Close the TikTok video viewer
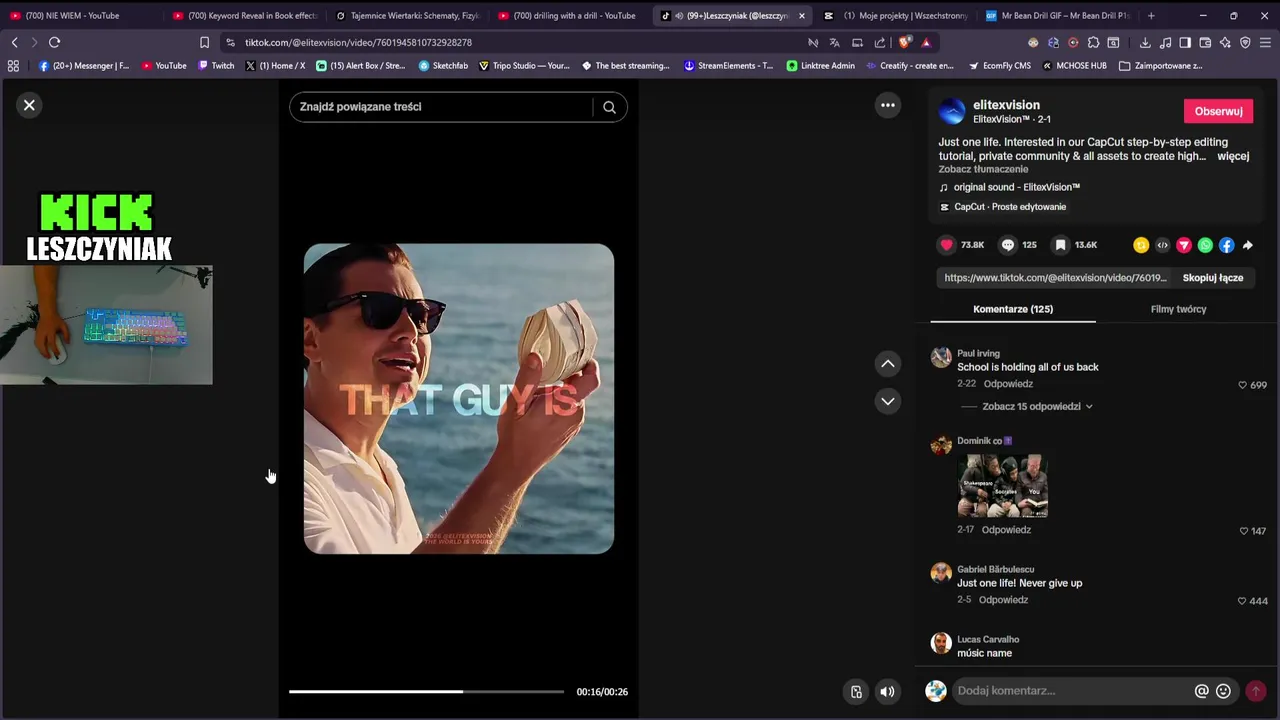 tap(29, 105)
